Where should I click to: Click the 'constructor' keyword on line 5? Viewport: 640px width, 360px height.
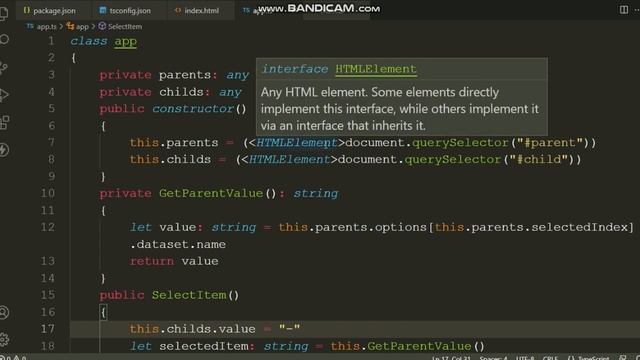[x=193, y=109]
